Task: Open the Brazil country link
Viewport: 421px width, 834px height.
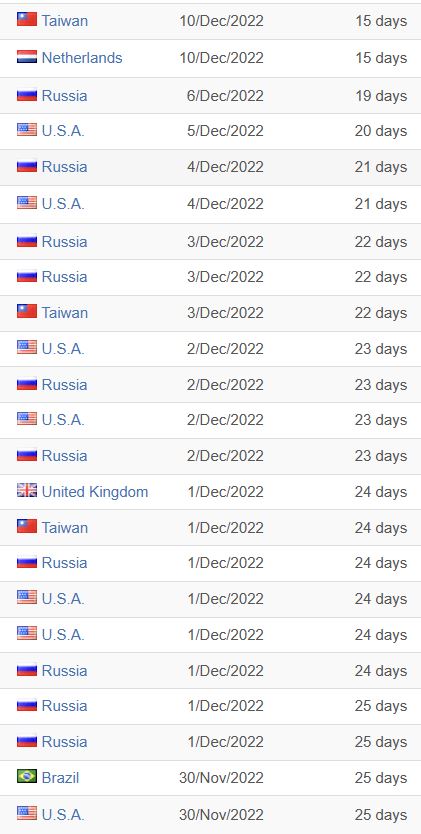Action: 60,778
